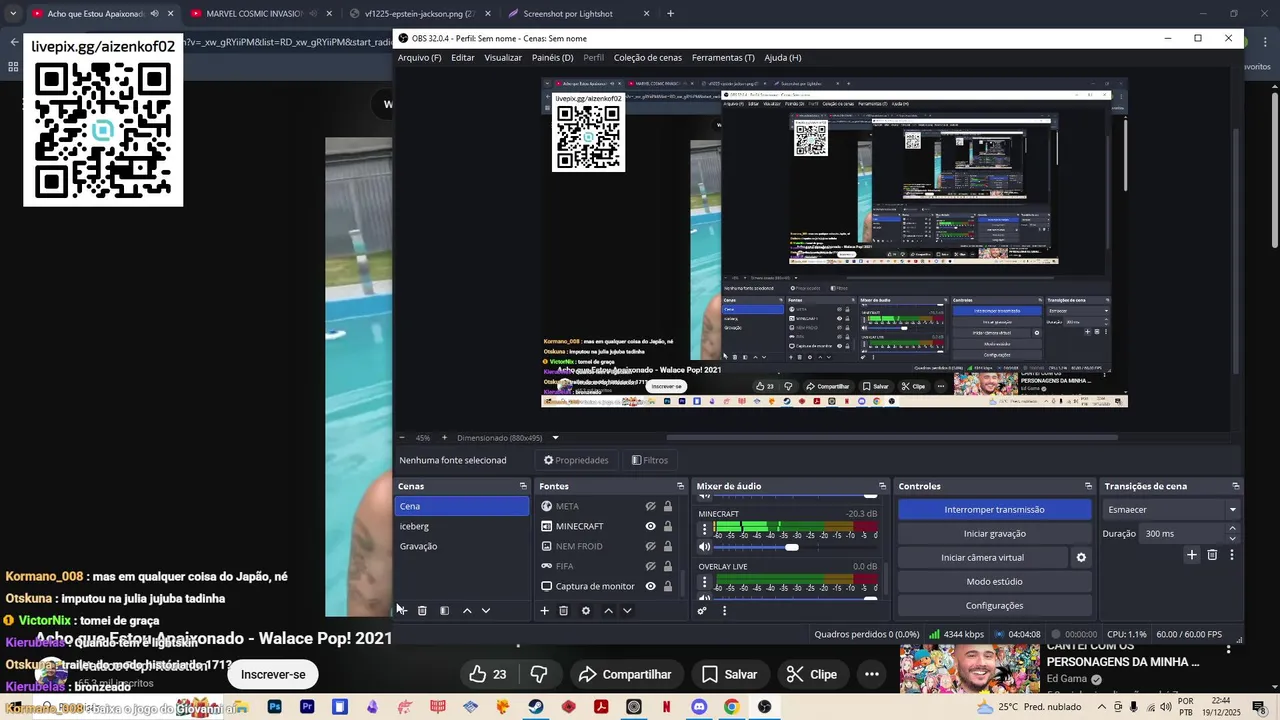Screen dimensions: 1280x720
Task: Open Visualizar menu in OBS
Action: click(x=503, y=58)
